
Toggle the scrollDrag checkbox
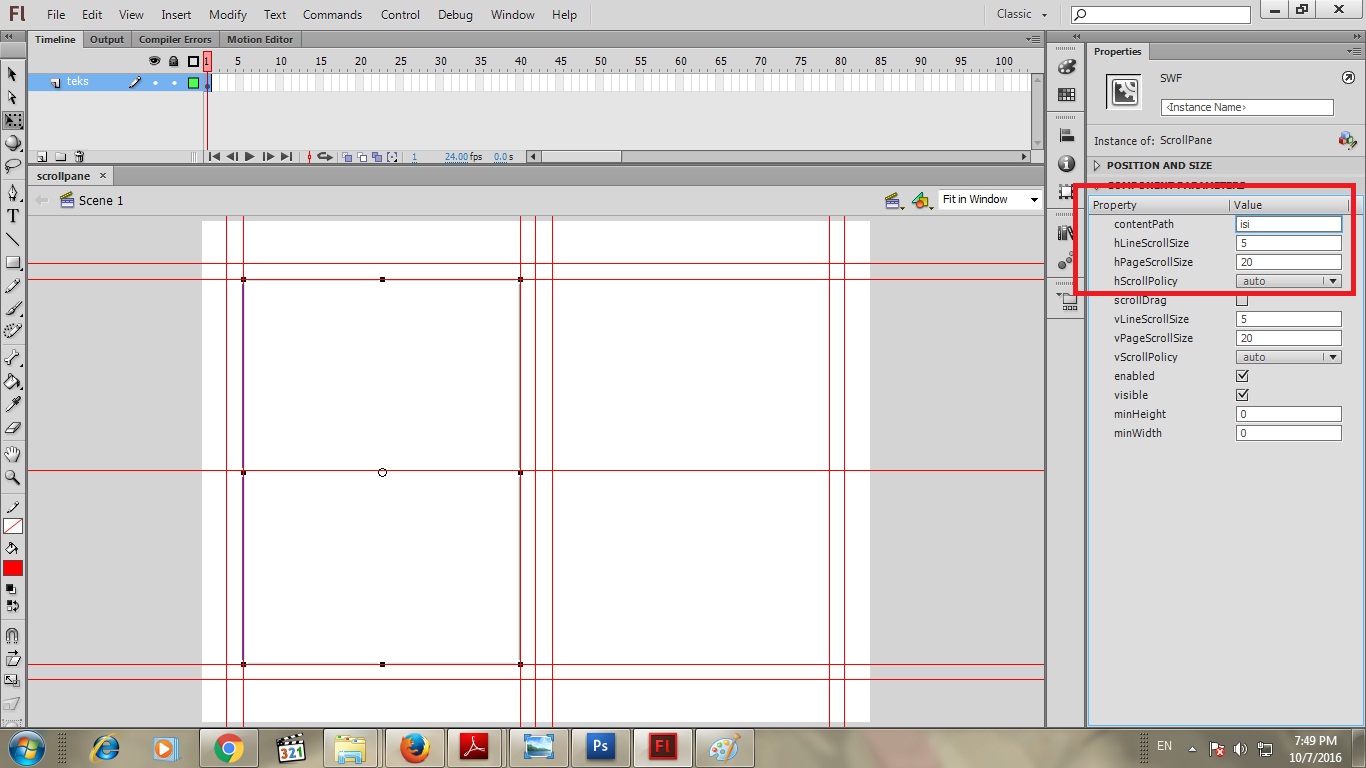[x=1242, y=300]
